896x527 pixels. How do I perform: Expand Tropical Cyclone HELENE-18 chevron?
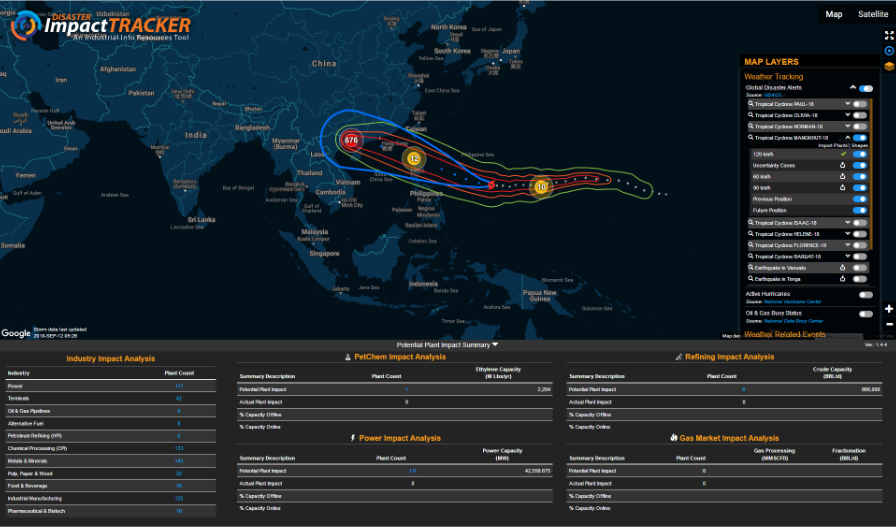point(847,233)
